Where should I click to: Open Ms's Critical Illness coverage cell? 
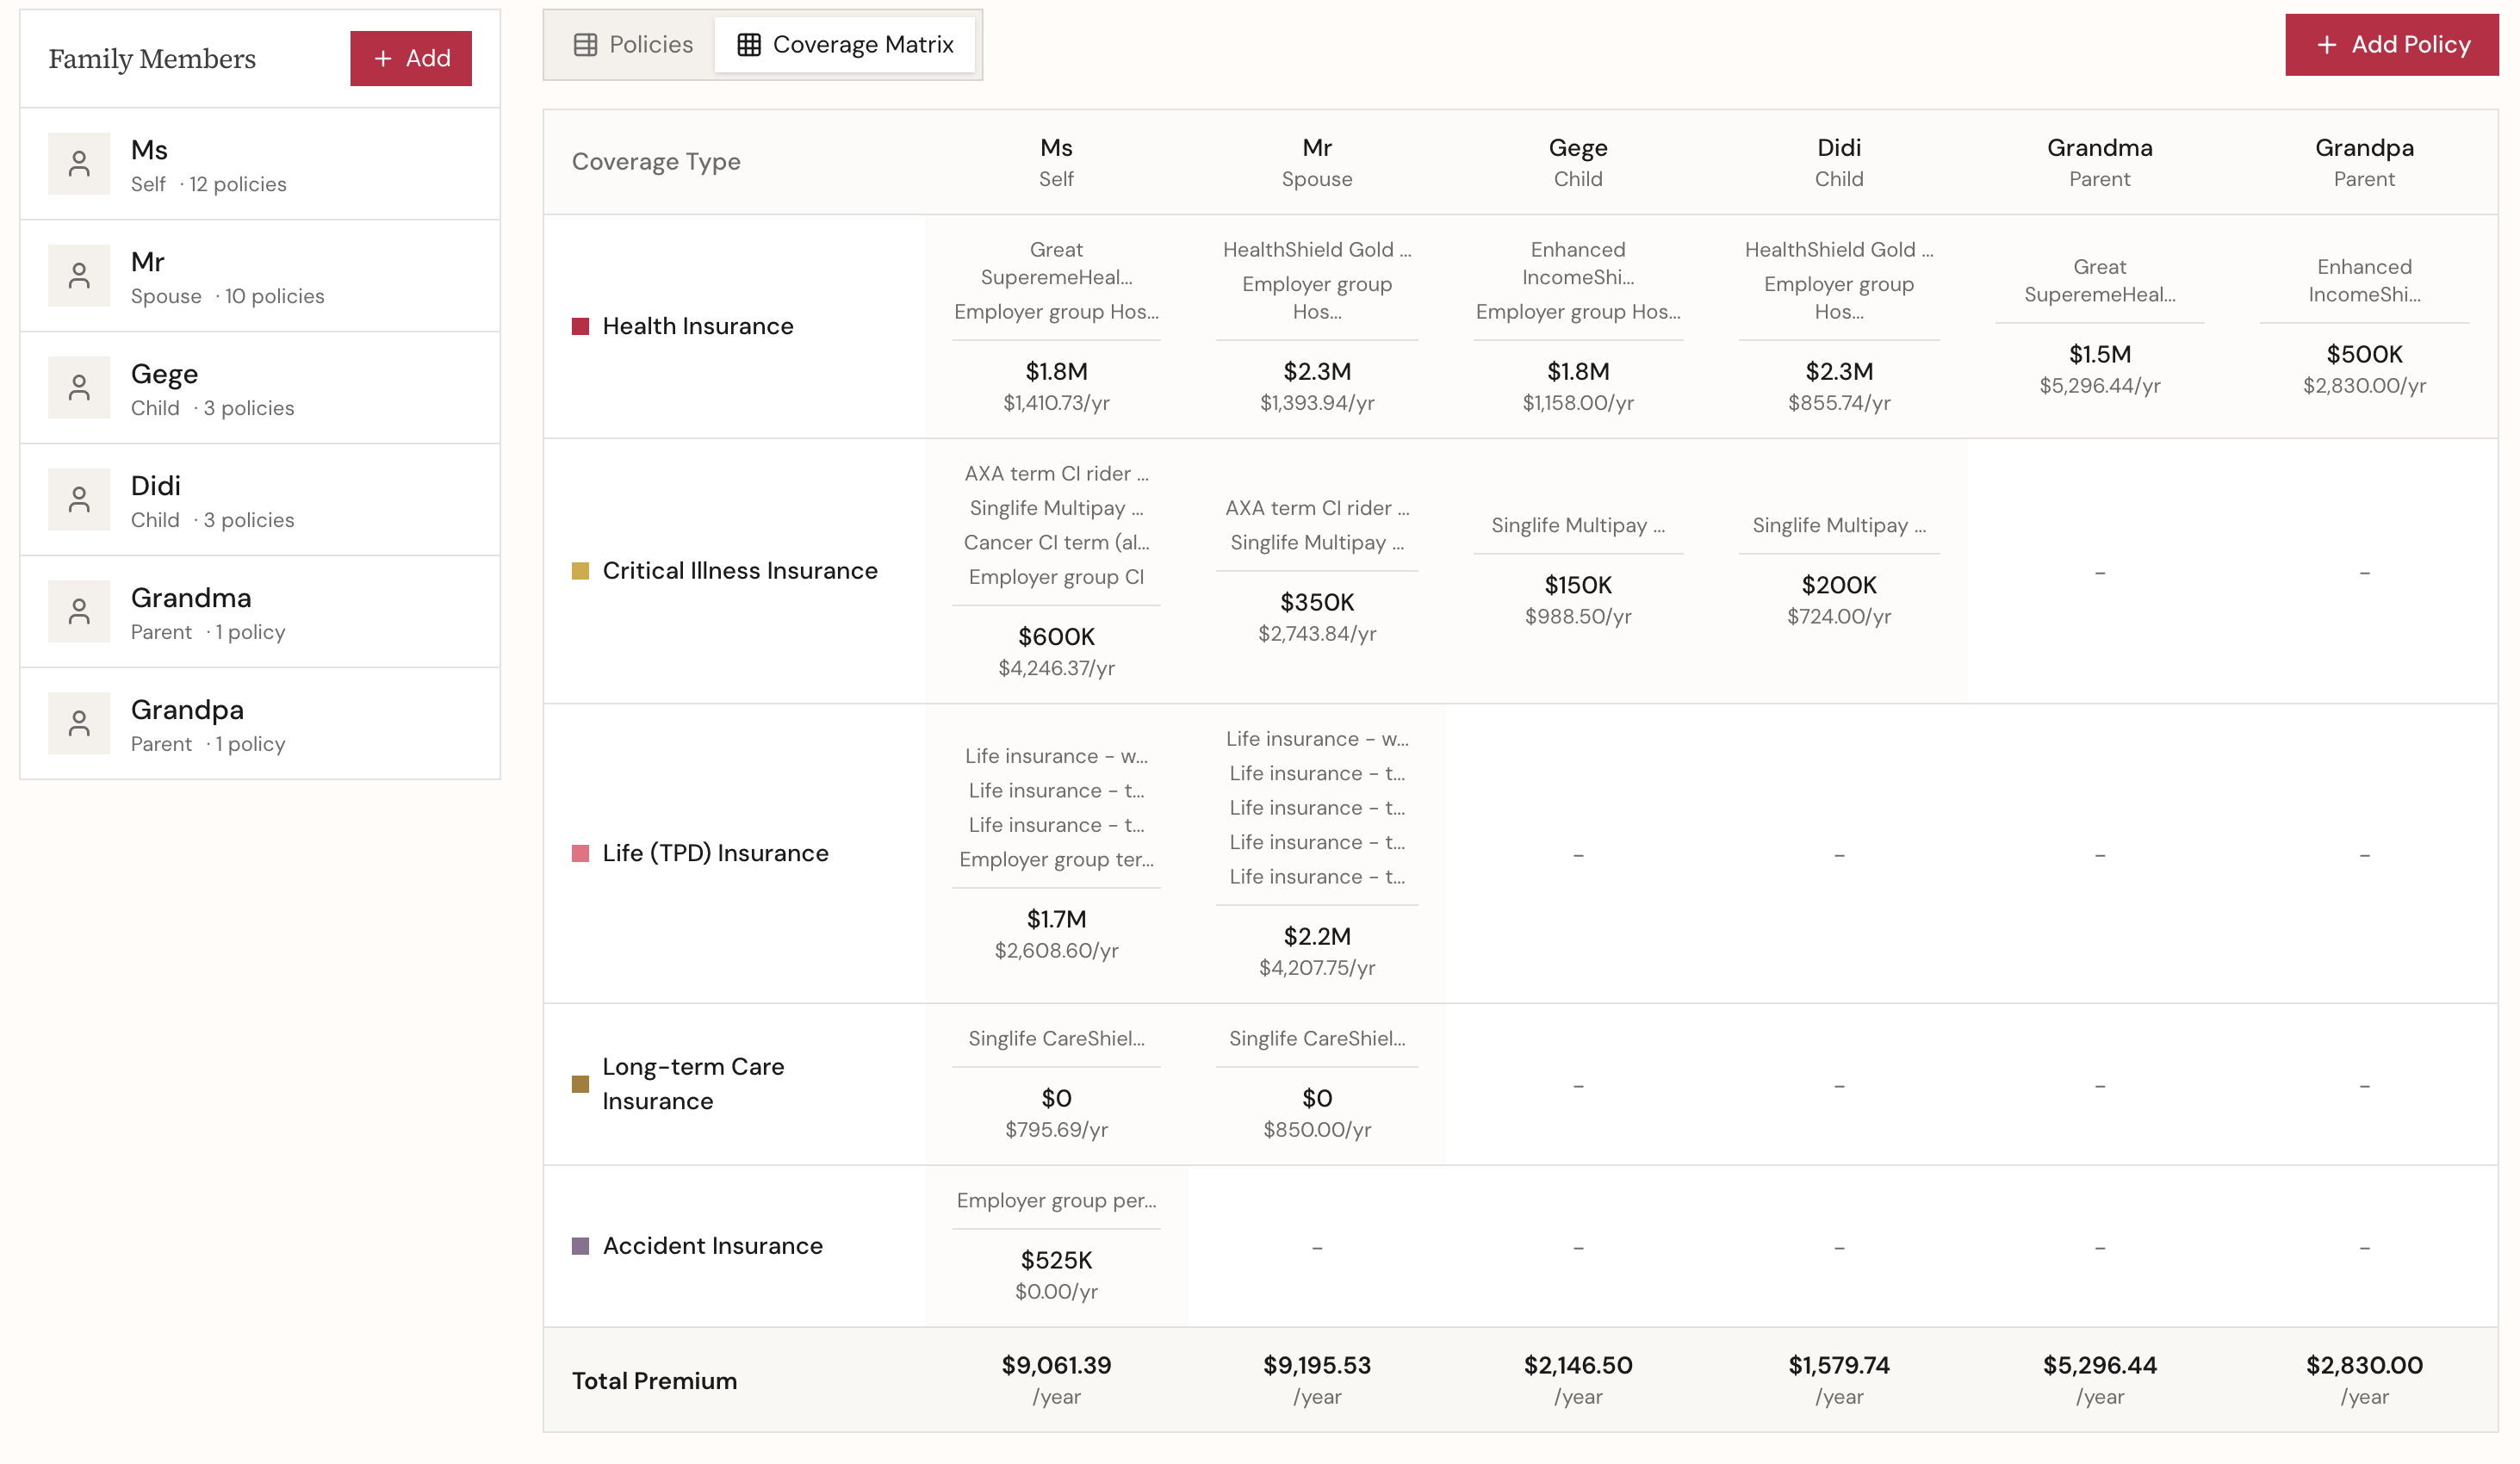(x=1056, y=571)
